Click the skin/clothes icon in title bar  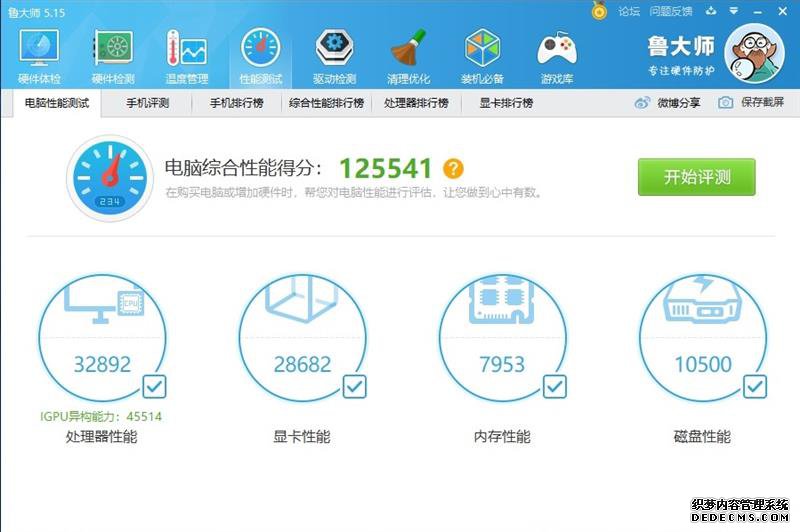pos(711,11)
